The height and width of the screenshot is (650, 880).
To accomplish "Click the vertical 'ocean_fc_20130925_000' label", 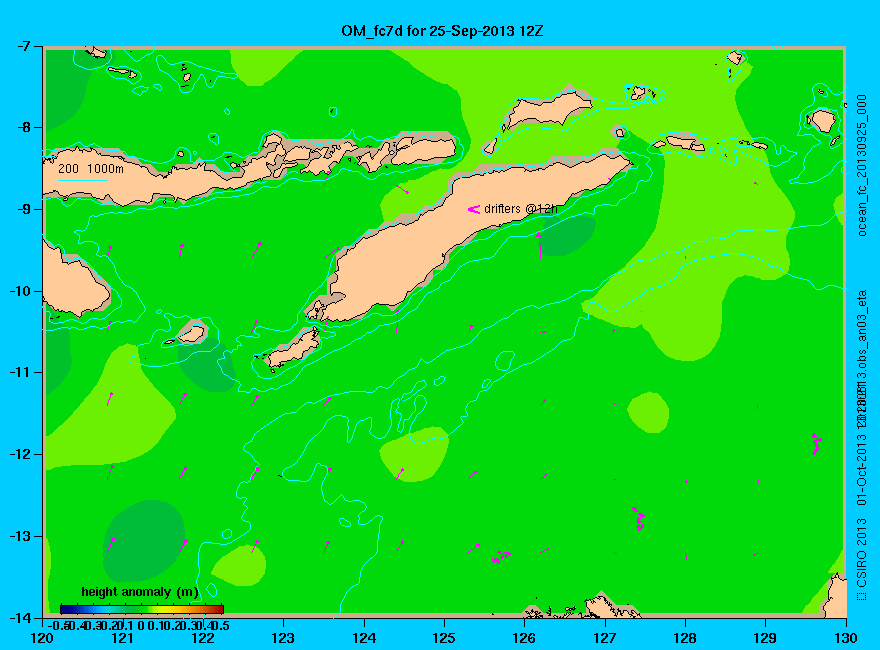I will (x=863, y=166).
